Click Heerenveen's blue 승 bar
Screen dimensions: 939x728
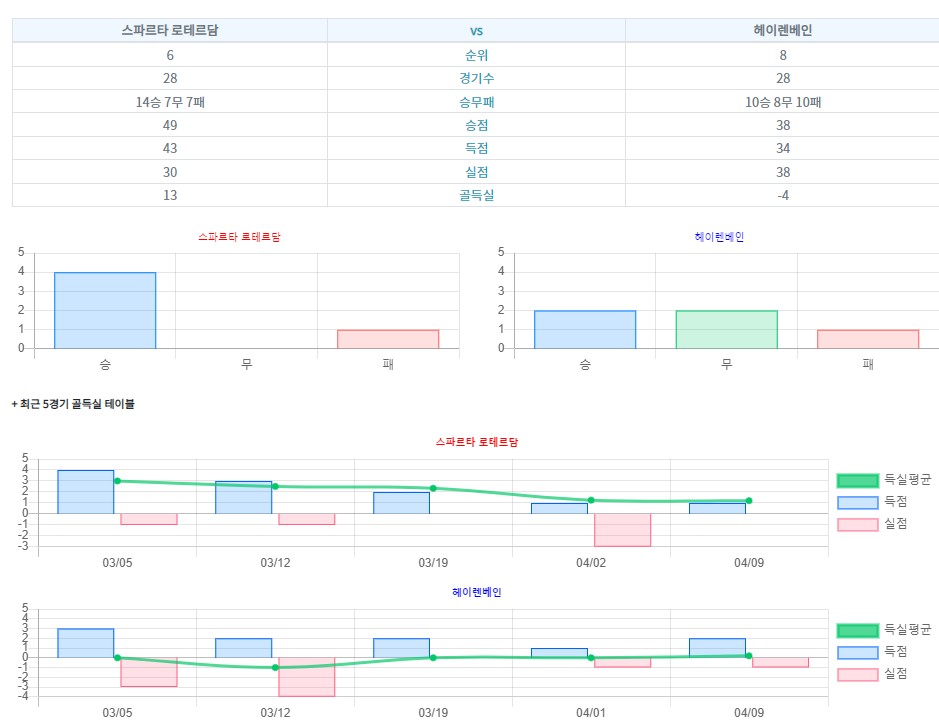point(585,329)
